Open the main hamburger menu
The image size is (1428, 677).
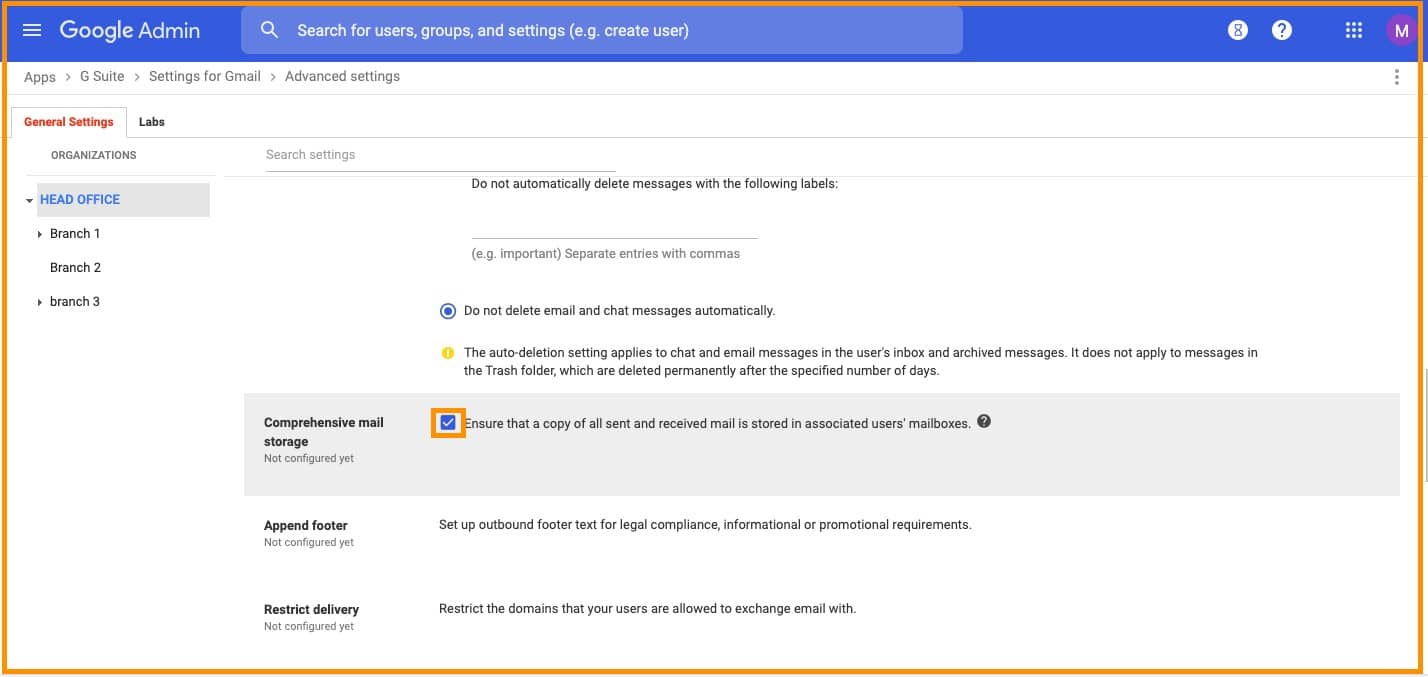click(32, 30)
